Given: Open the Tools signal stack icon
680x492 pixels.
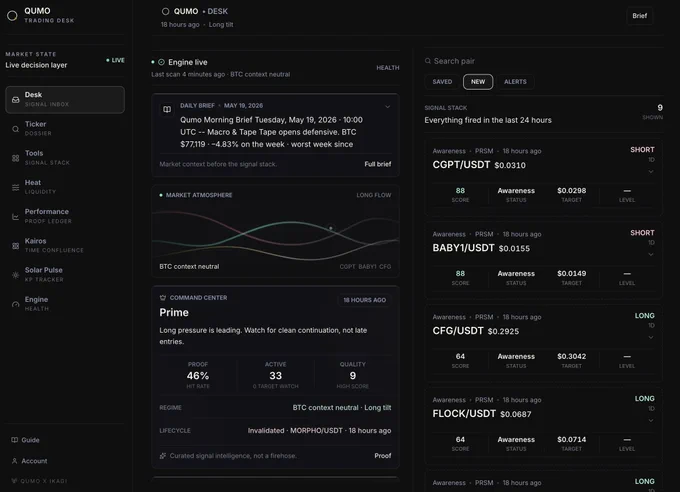Looking at the screenshot, I should (x=16, y=158).
